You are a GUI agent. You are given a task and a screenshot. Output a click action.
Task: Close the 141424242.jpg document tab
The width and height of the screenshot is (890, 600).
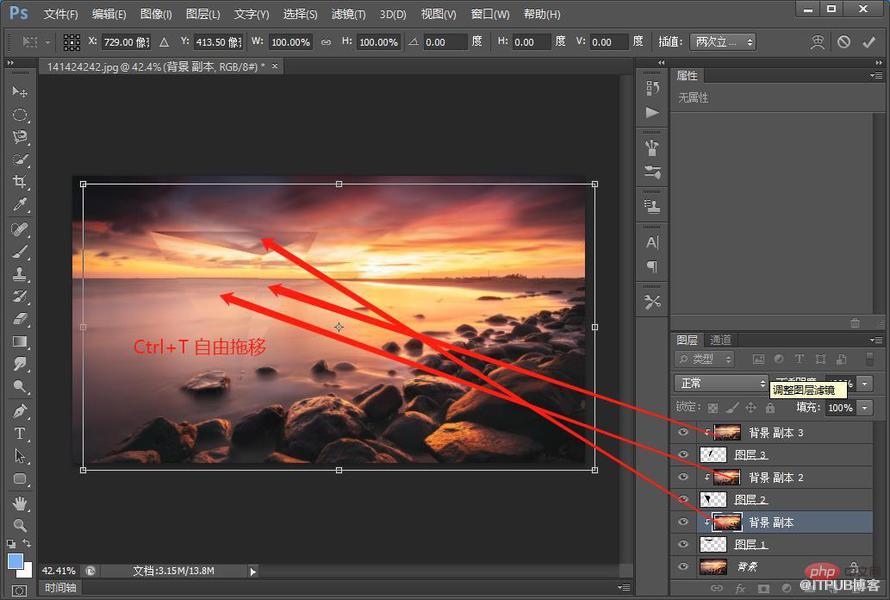click(x=275, y=66)
